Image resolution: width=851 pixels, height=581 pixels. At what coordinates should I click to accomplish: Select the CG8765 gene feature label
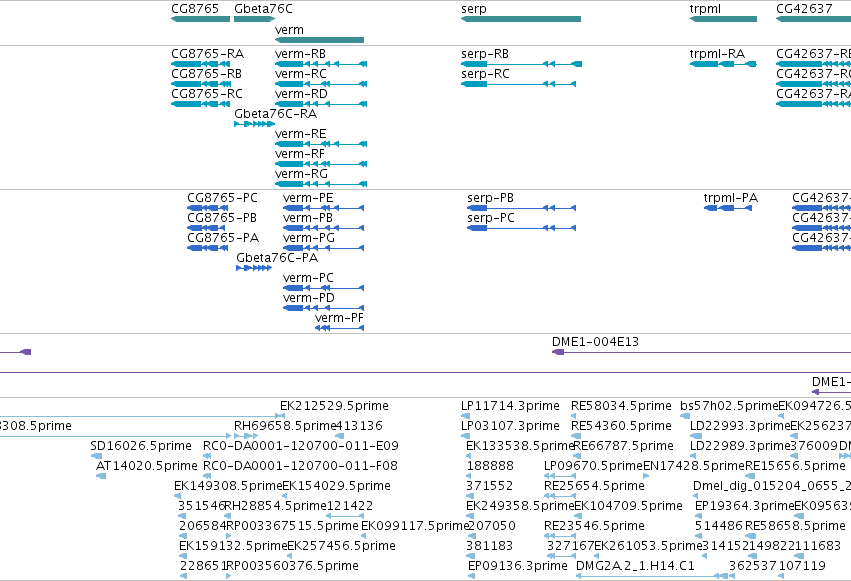(x=195, y=9)
